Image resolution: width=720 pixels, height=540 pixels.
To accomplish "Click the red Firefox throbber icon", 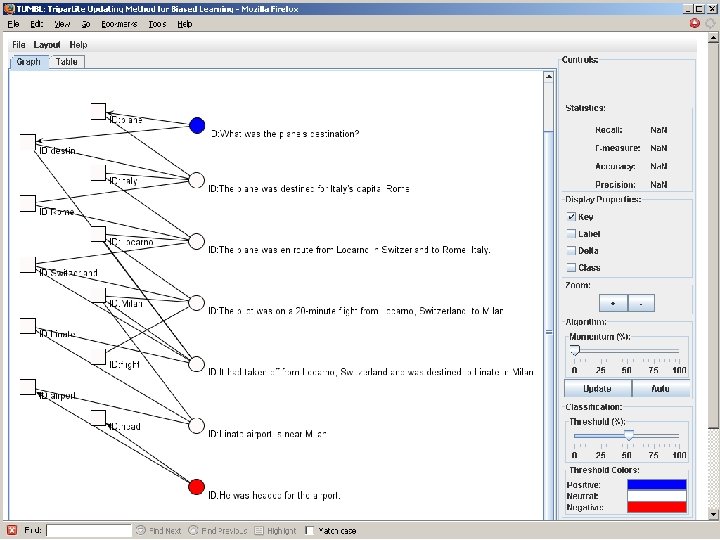I will pos(695,23).
